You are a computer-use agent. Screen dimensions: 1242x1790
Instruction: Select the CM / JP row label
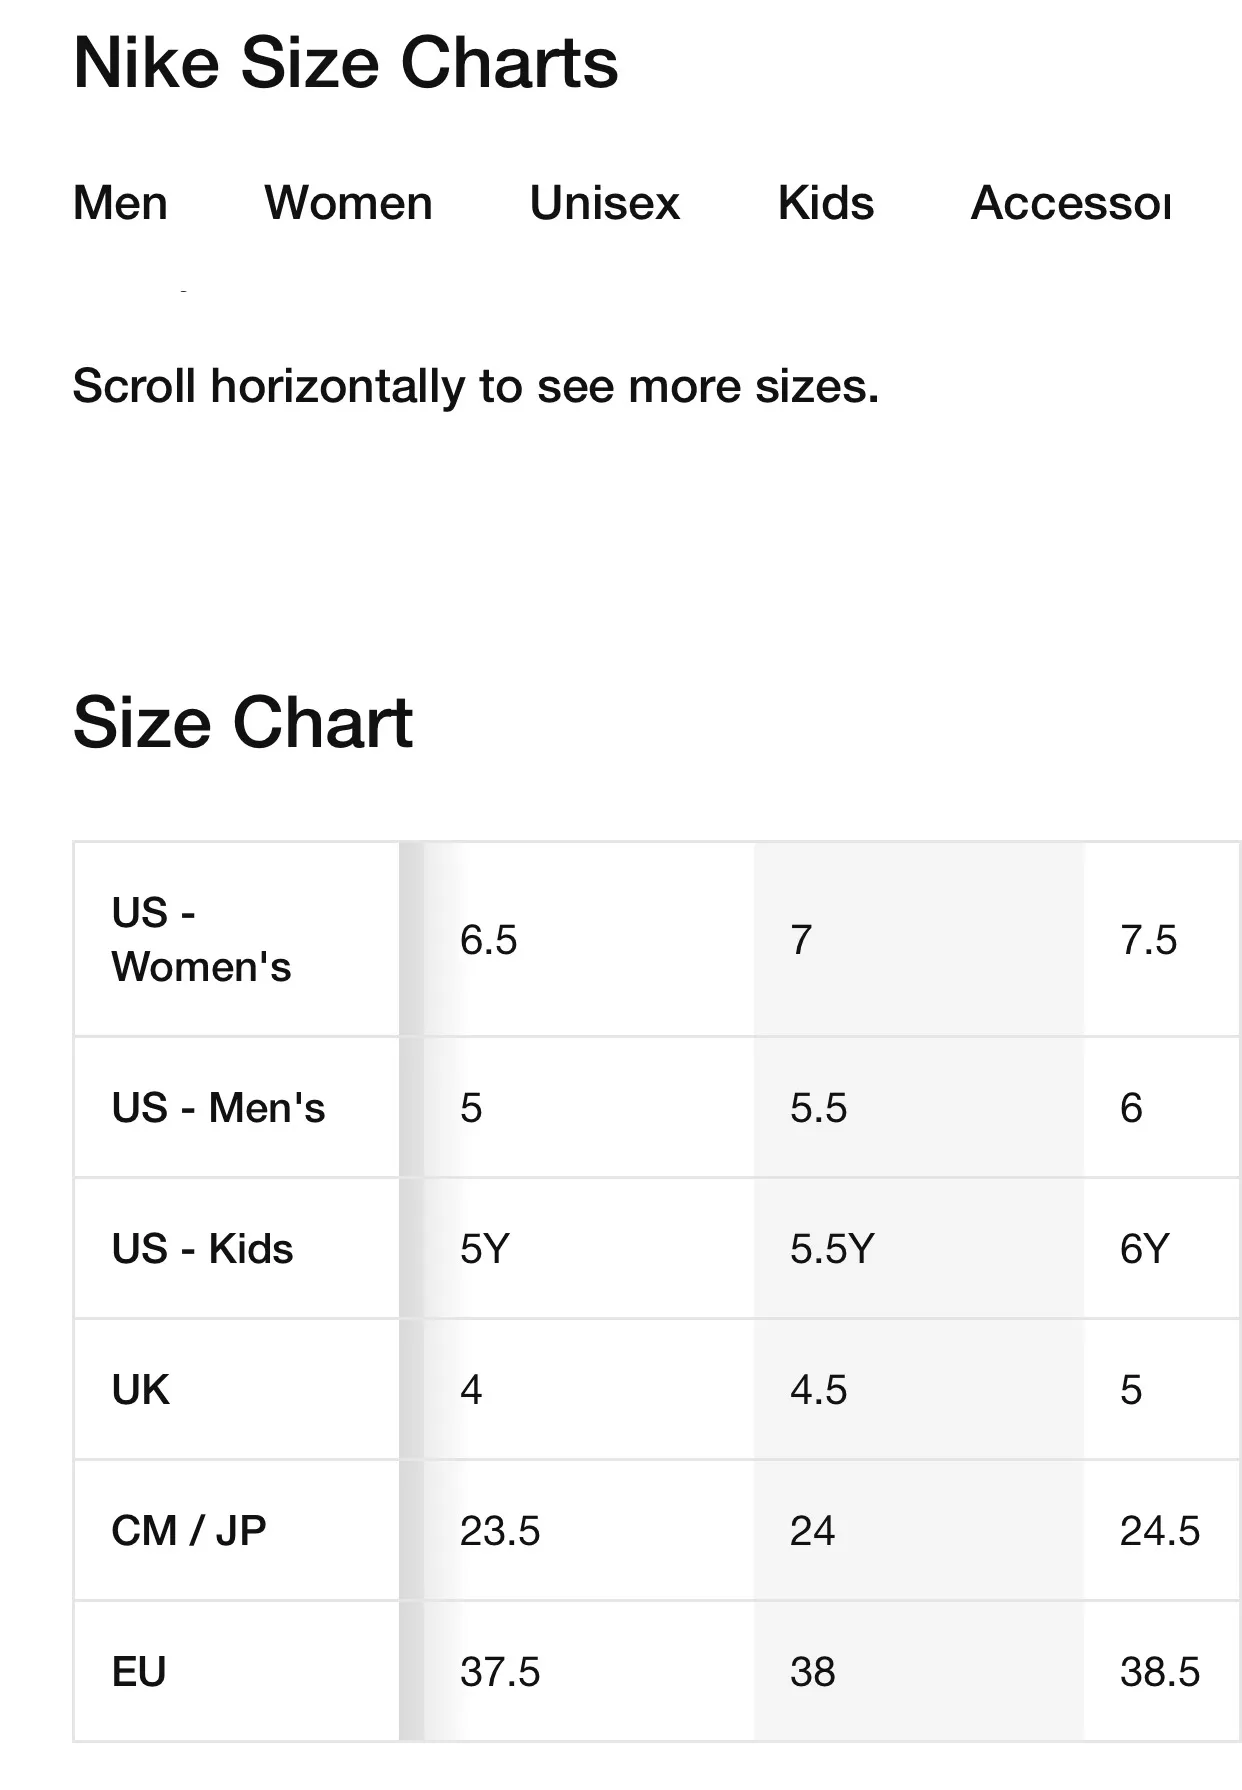(189, 1530)
